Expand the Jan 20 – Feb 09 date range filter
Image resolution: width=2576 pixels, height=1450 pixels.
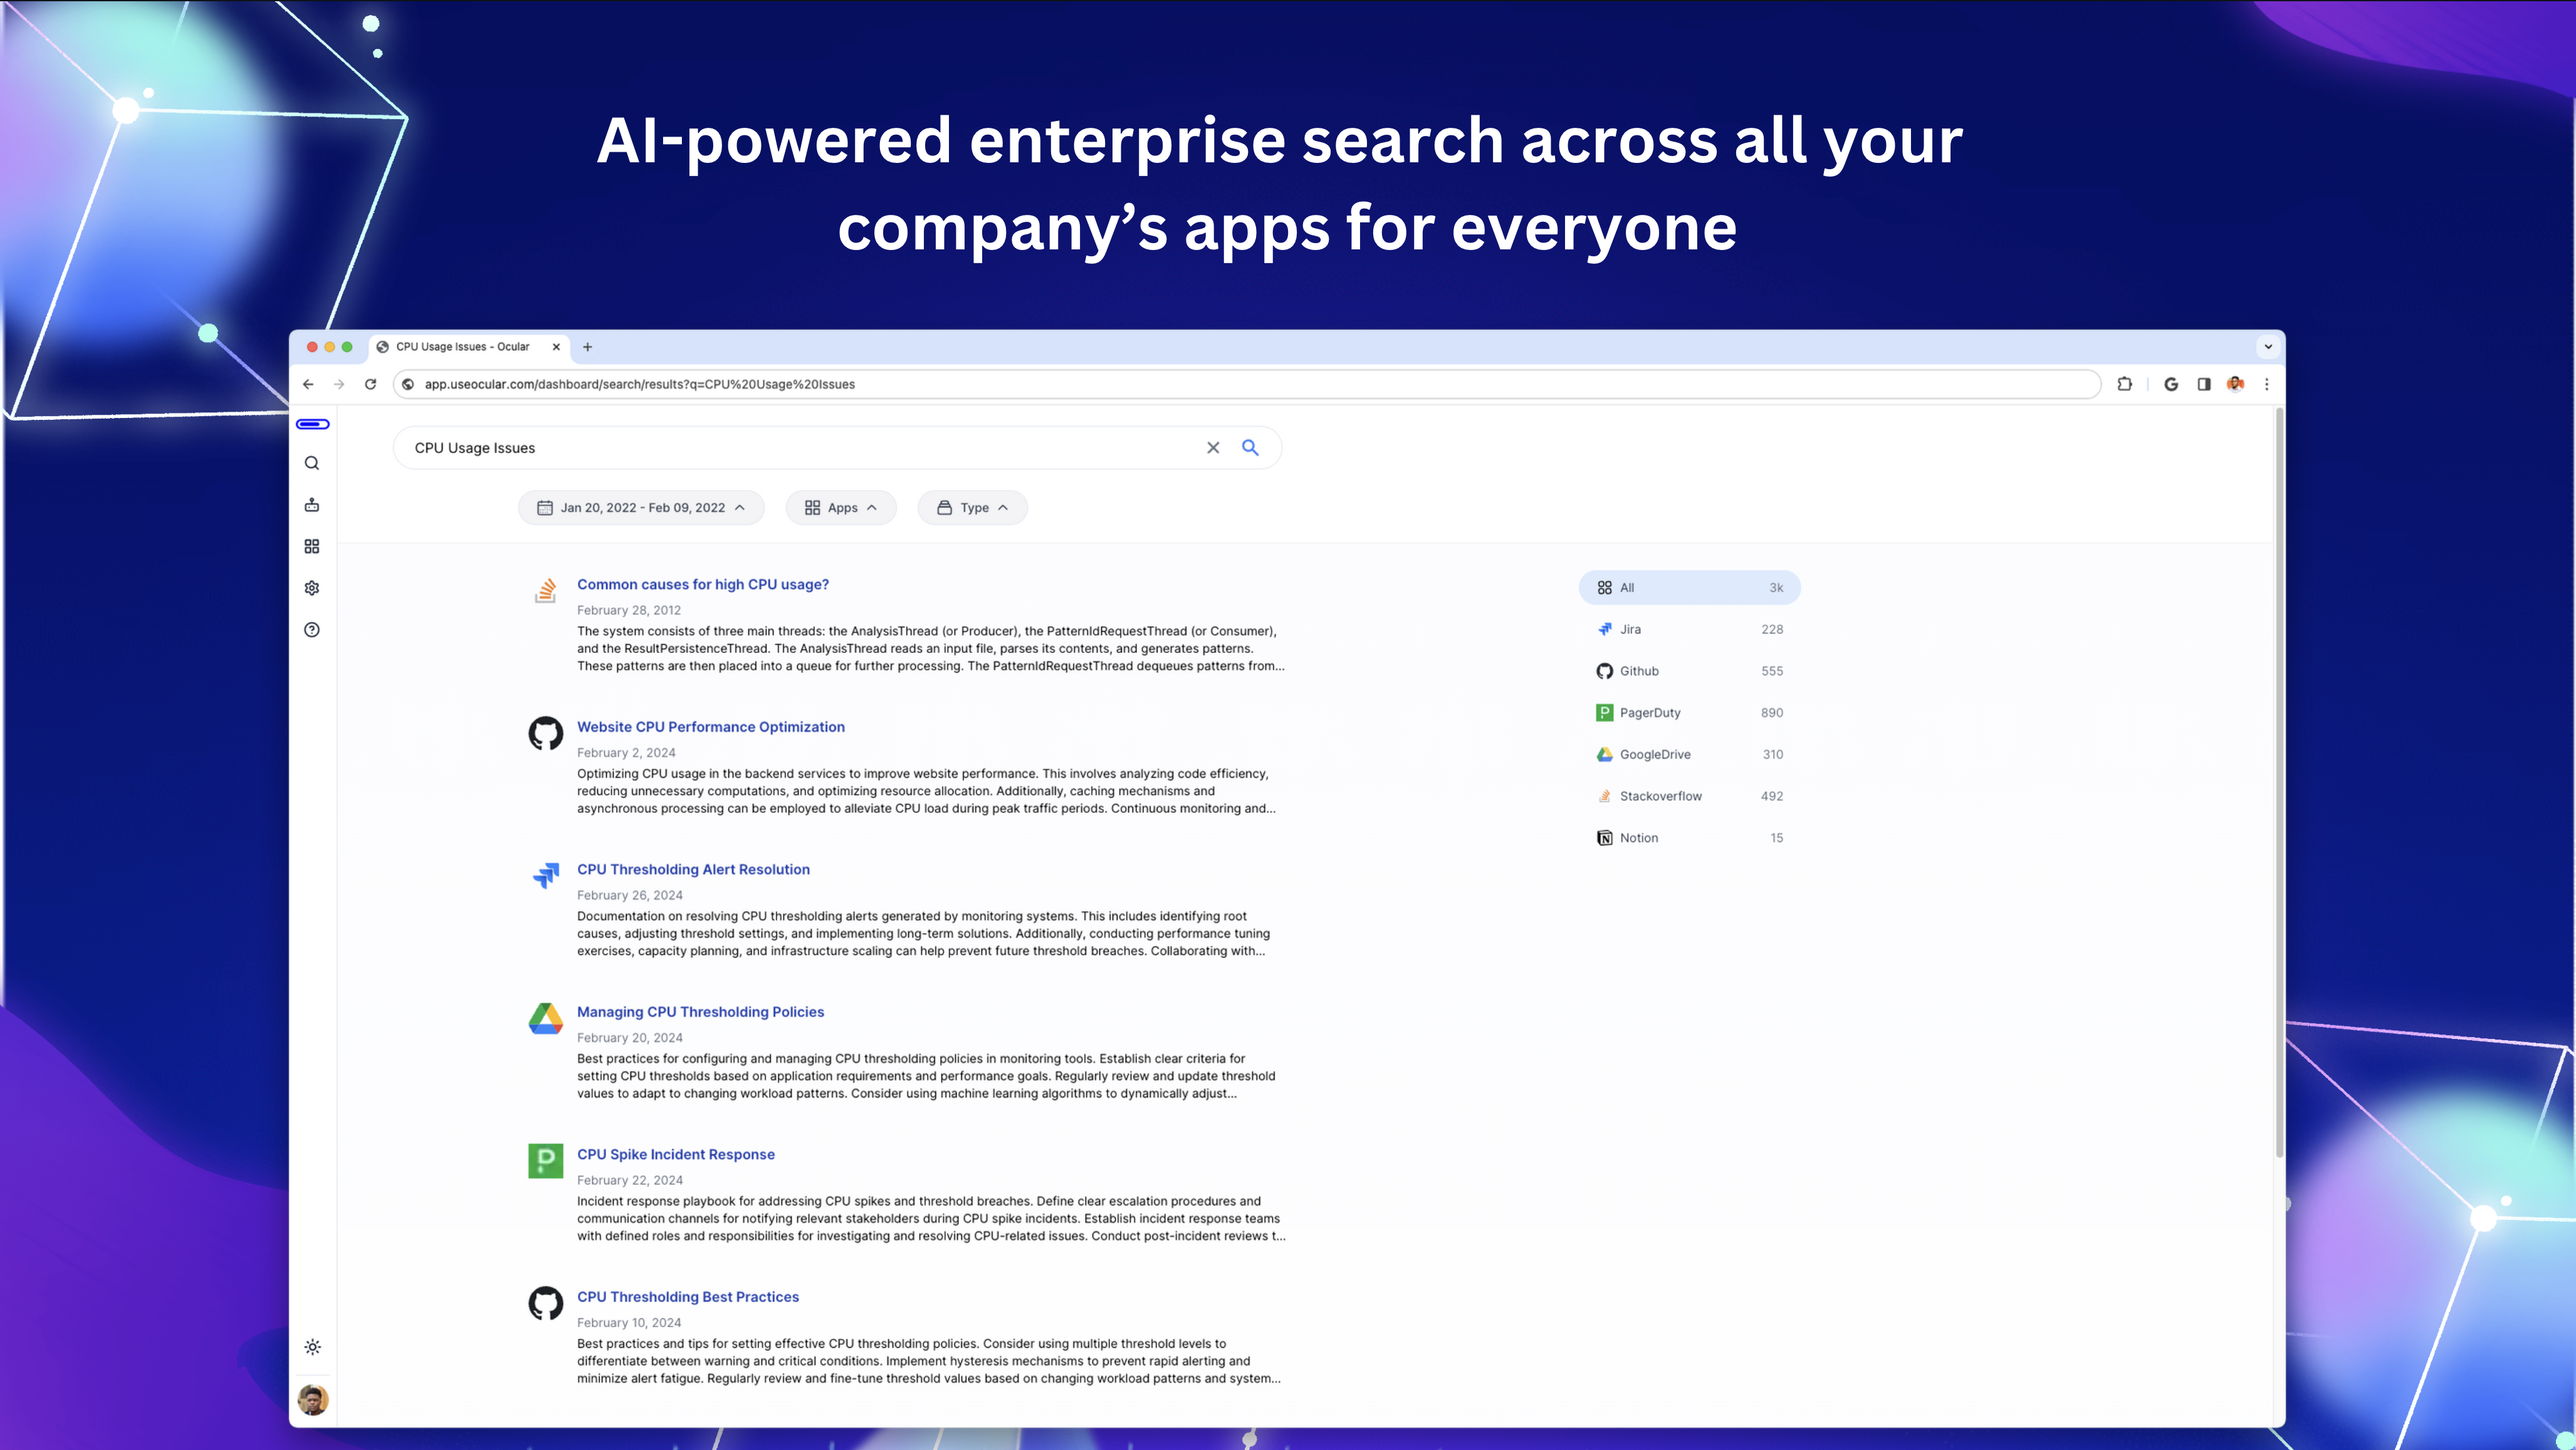(641, 508)
